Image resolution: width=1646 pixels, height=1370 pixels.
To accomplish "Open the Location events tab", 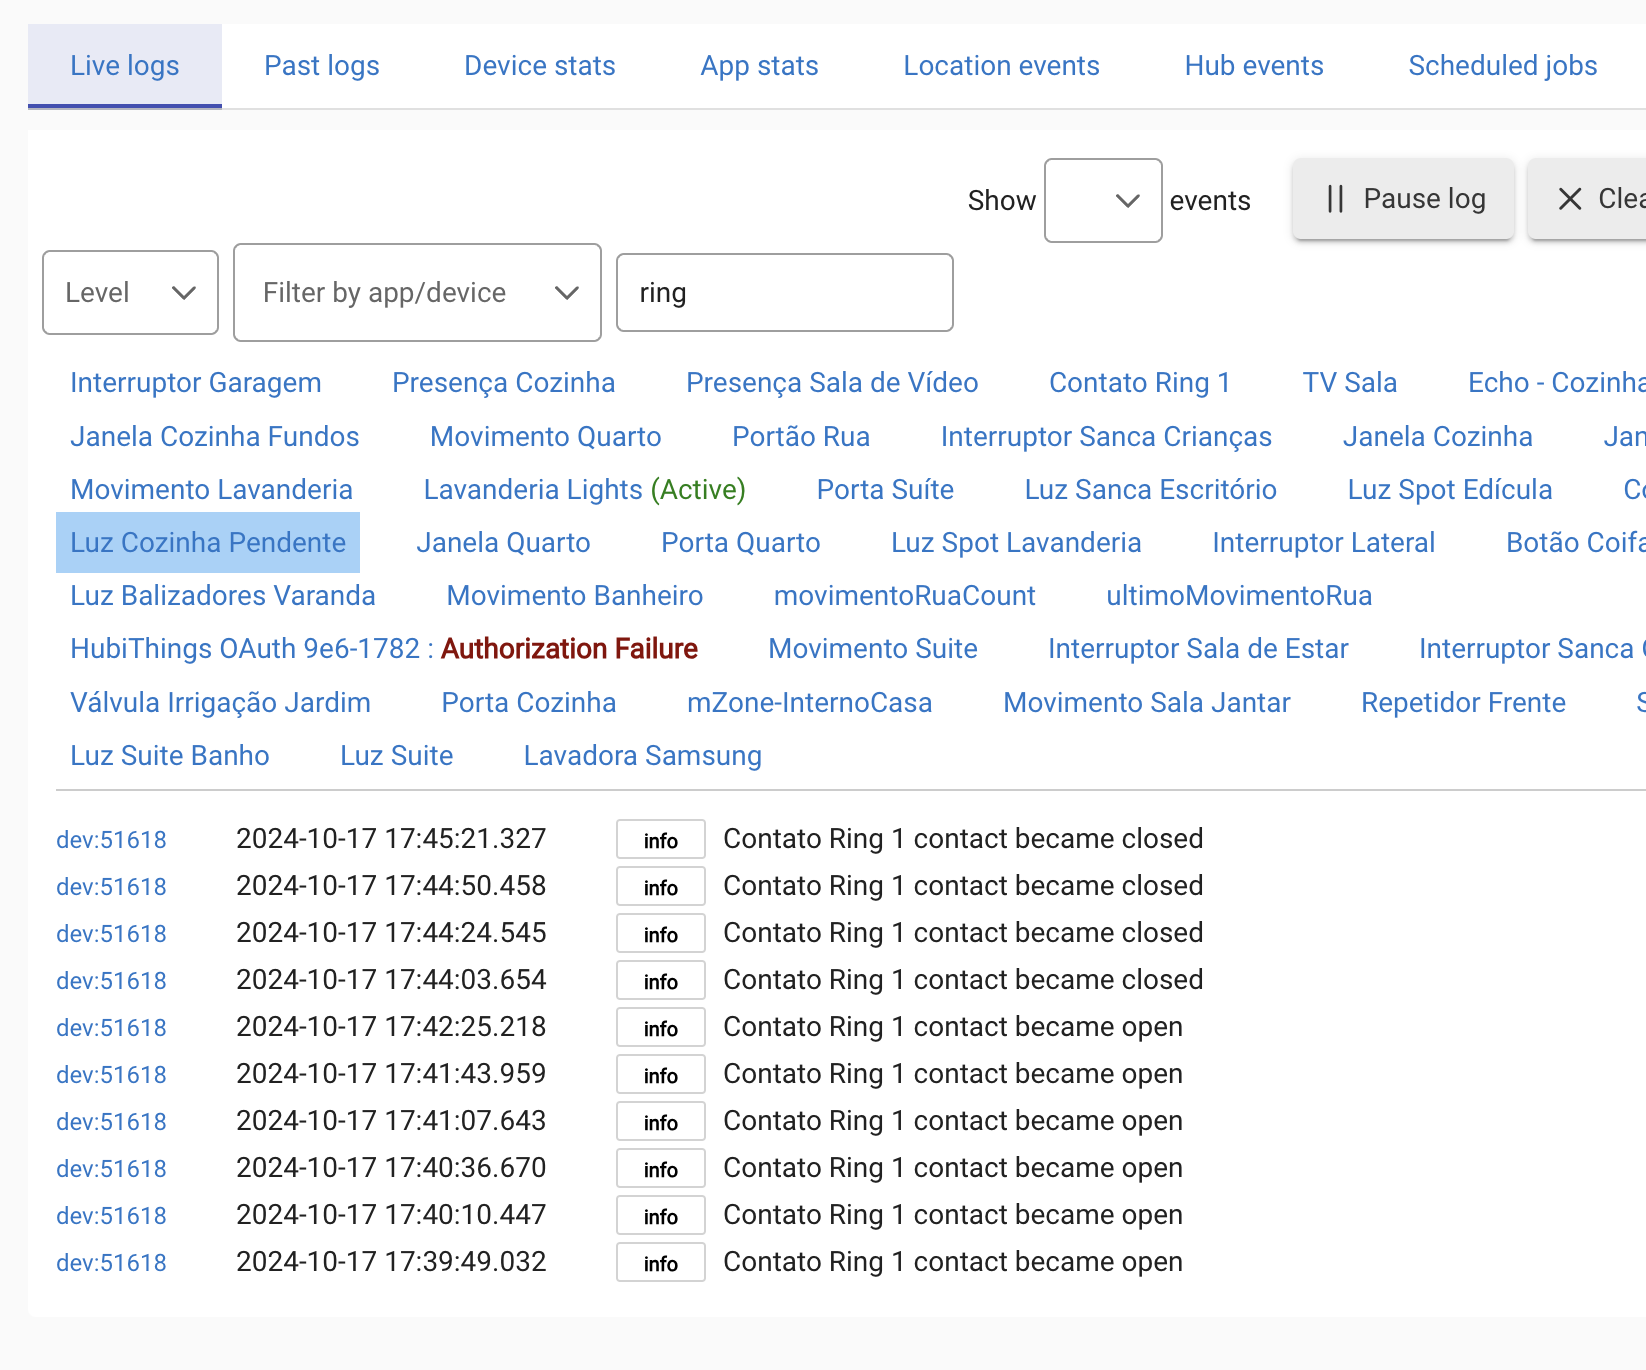I will tap(1002, 66).
